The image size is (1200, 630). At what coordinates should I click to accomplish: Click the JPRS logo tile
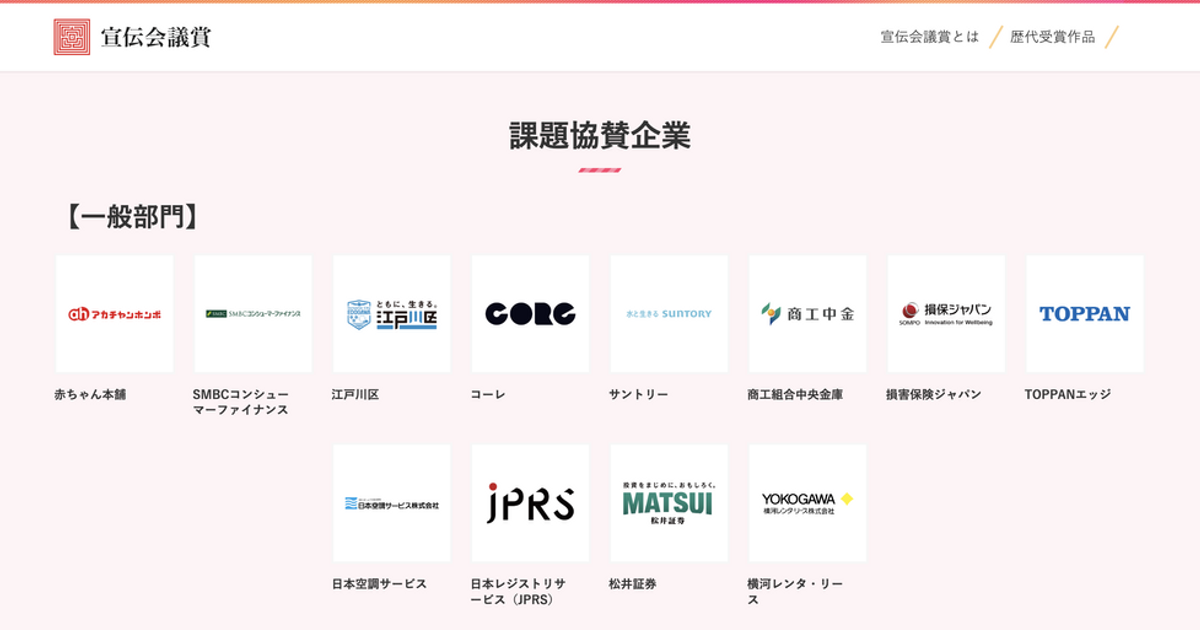click(530, 503)
